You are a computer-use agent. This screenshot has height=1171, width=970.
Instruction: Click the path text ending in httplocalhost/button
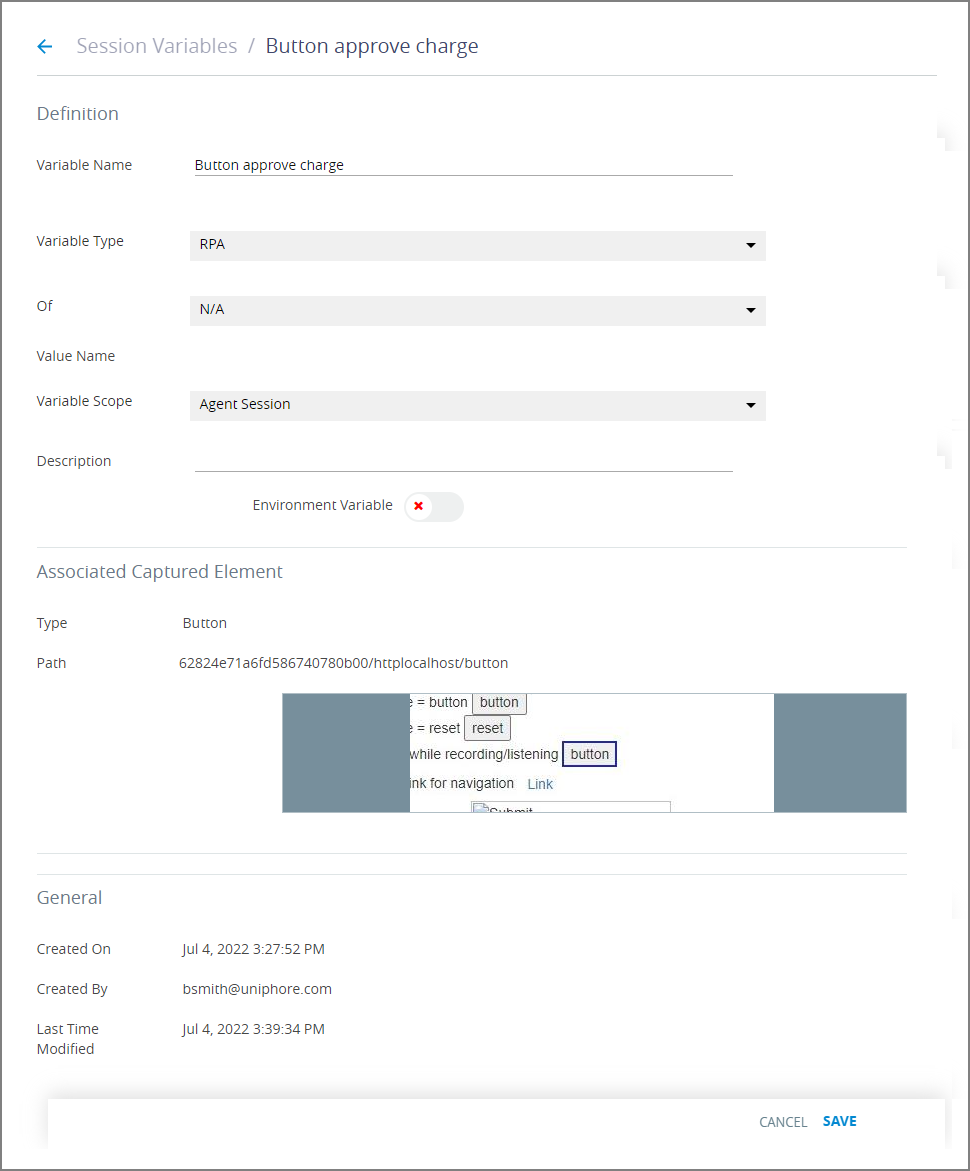[x=343, y=663]
